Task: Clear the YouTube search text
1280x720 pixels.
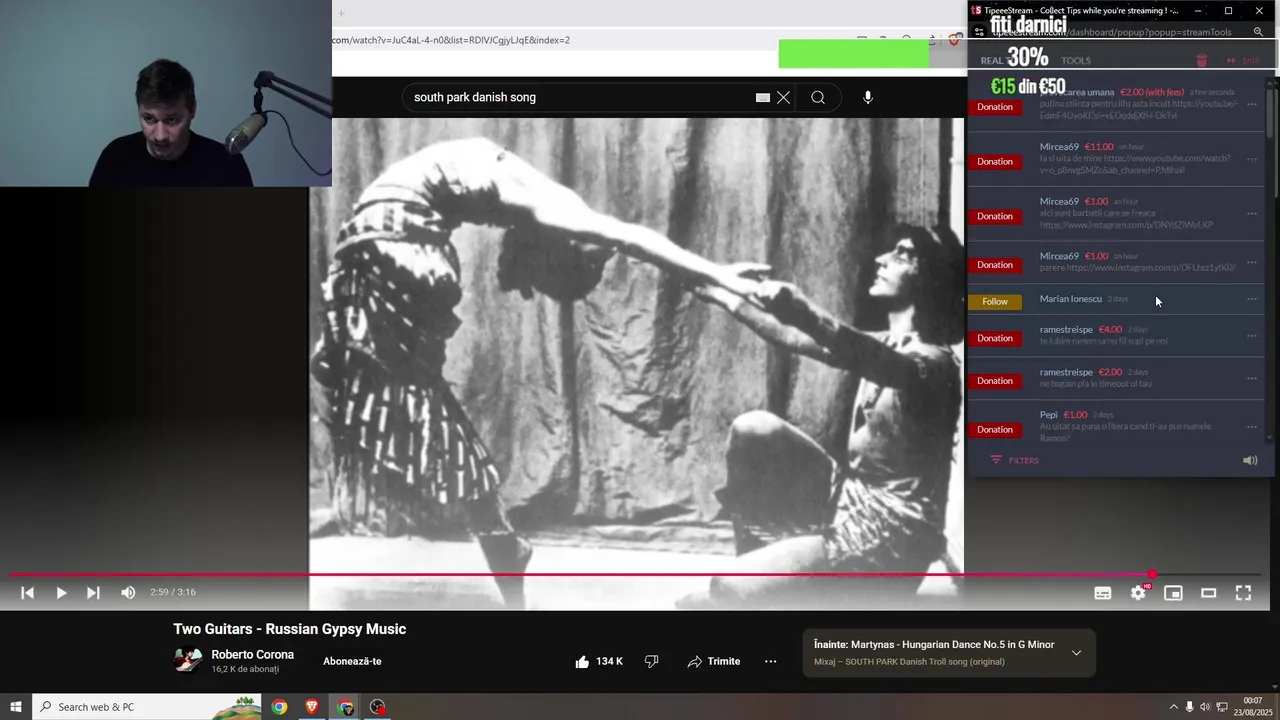Action: 783,97
